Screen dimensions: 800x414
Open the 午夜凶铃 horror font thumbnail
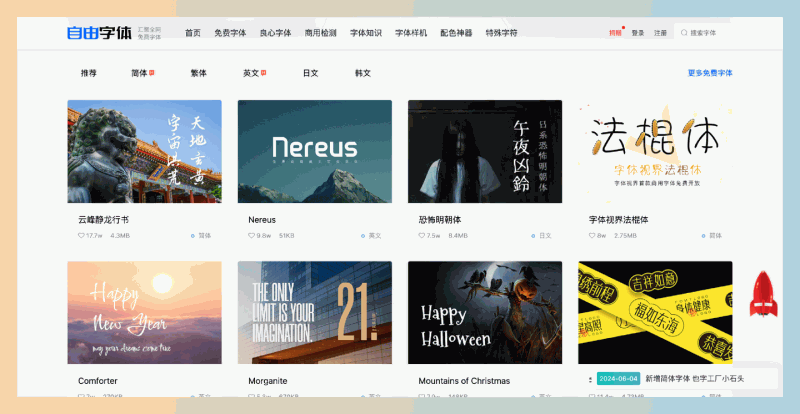click(485, 152)
